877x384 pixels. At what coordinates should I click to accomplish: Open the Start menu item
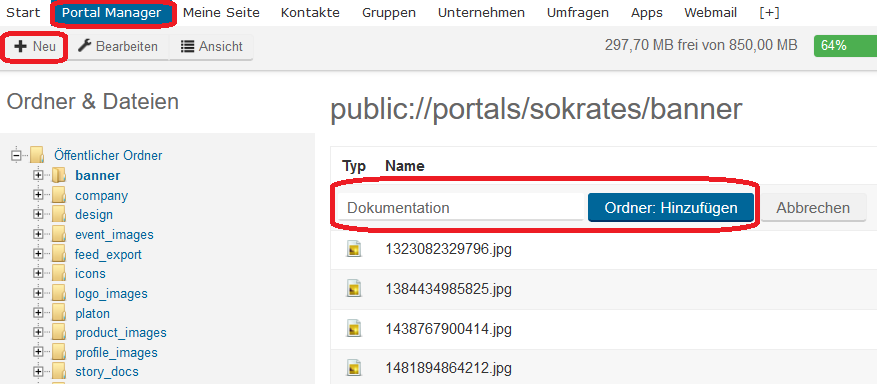23,13
